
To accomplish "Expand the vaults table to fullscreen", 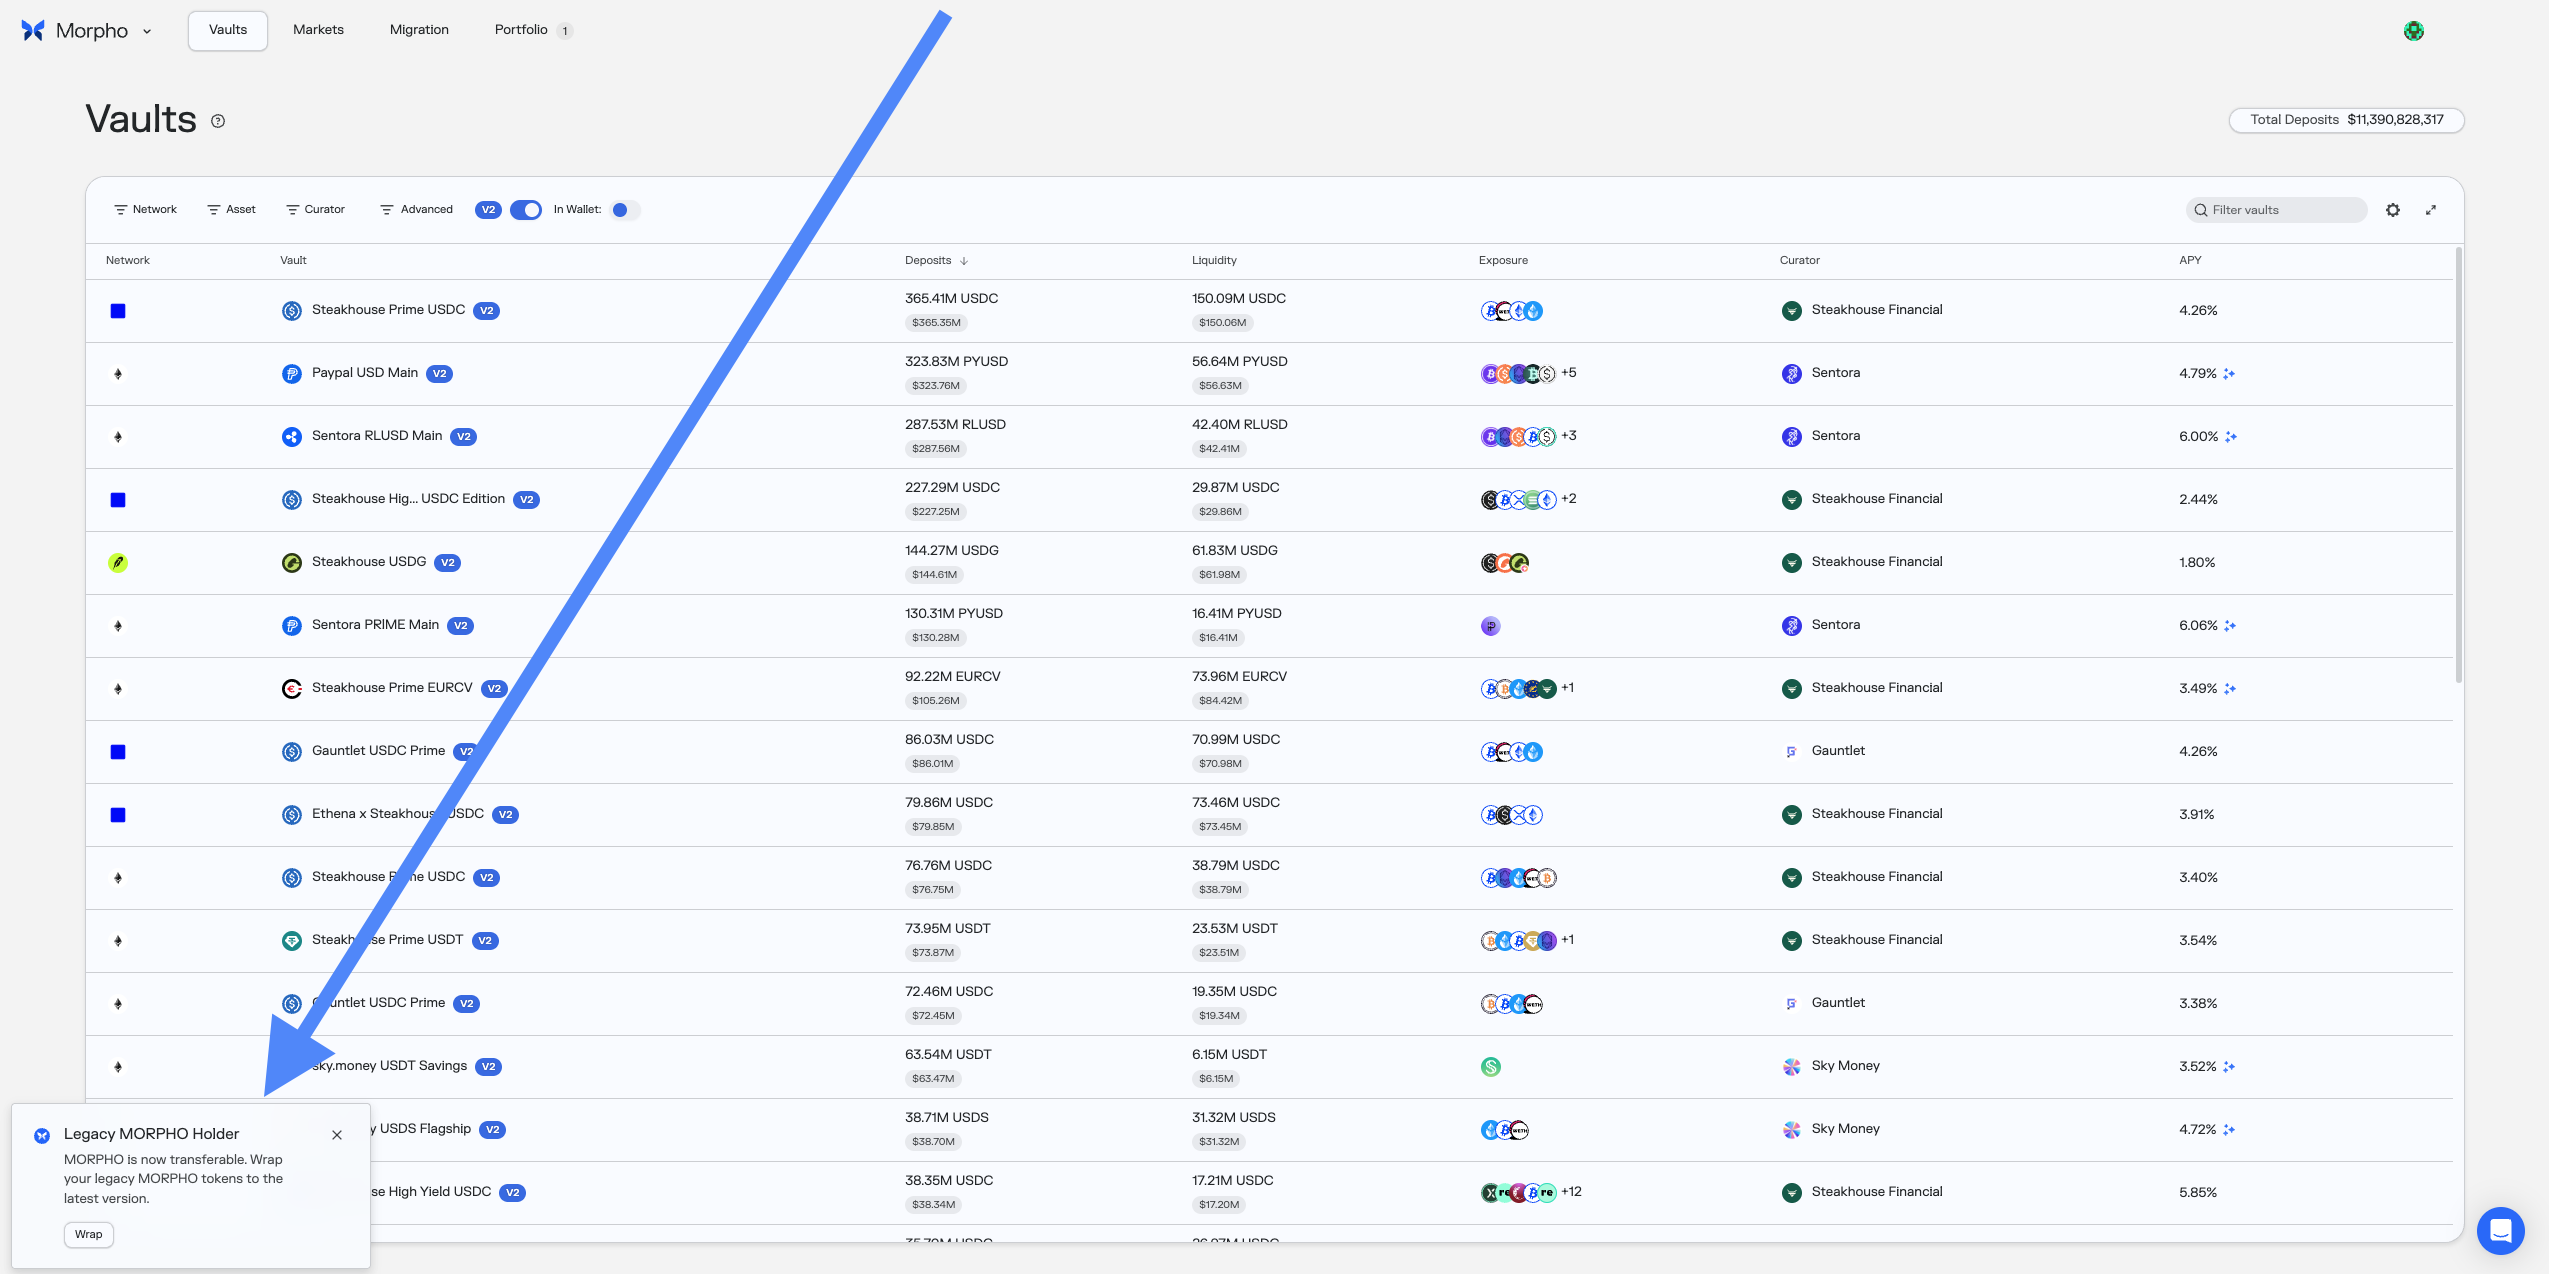I will (2430, 210).
